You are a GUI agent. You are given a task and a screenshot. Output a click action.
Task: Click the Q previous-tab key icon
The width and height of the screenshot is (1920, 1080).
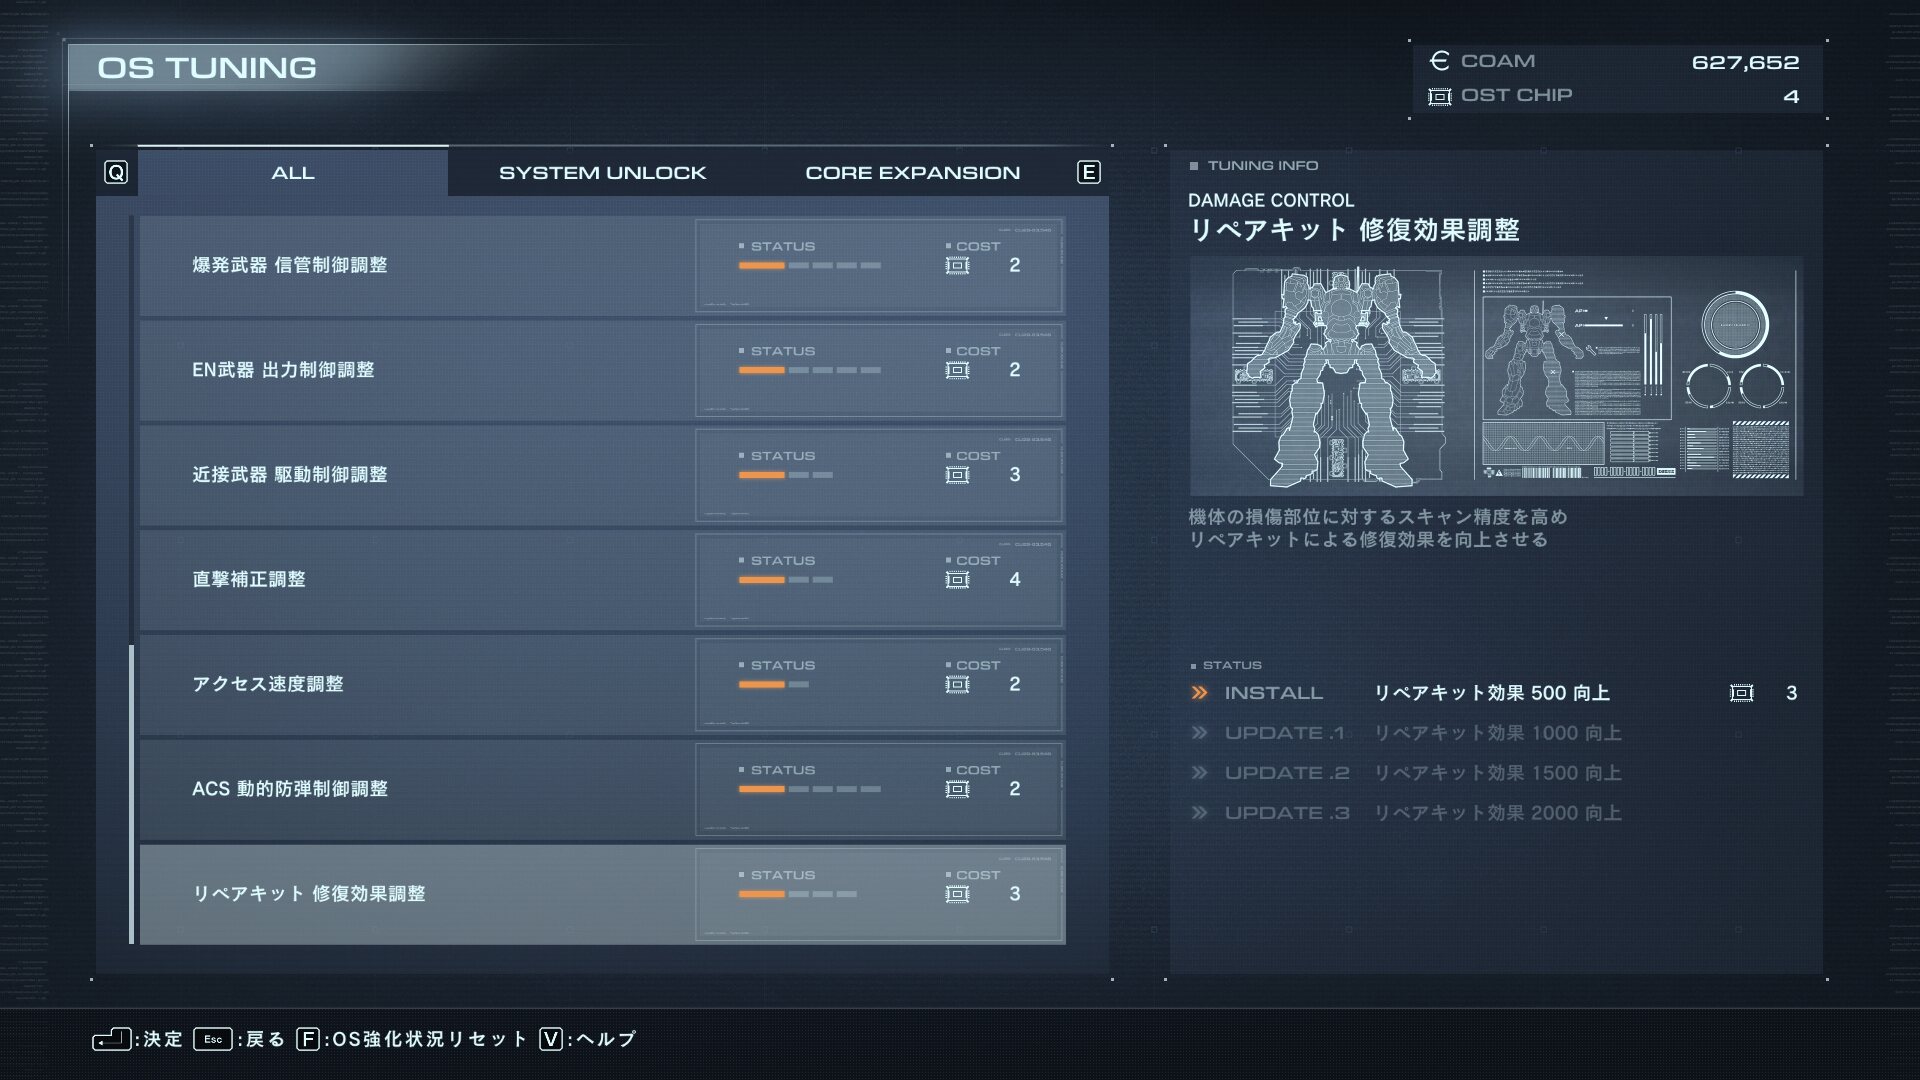[x=116, y=173]
